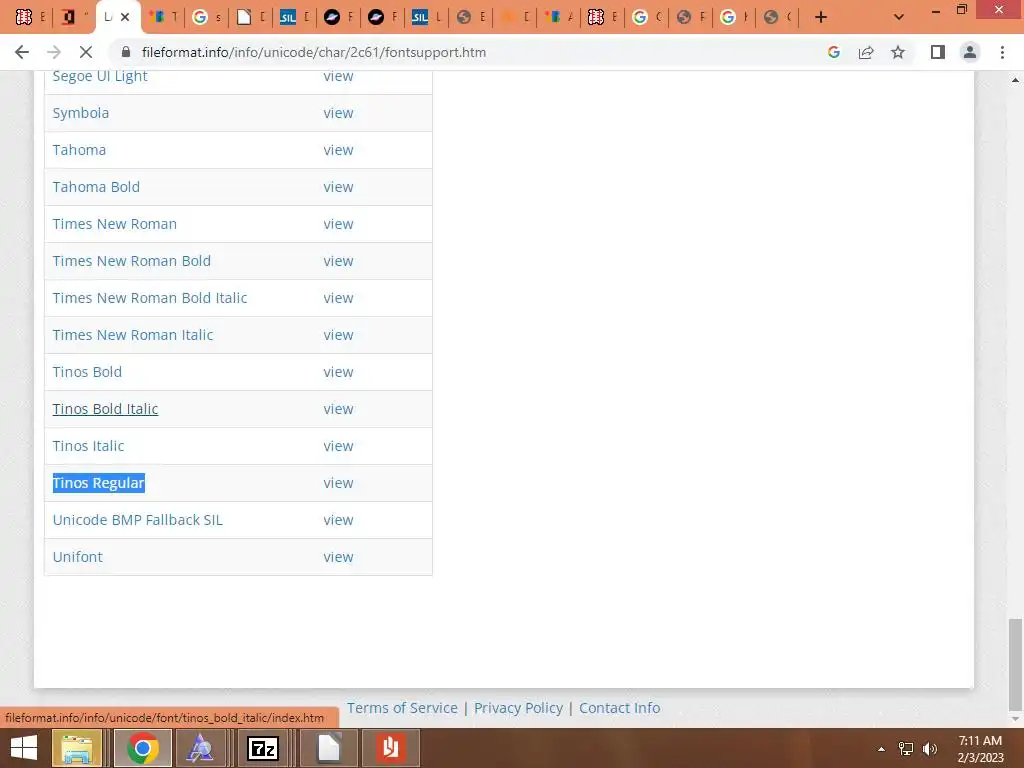Click the Chrome taskbar icon

coord(143,748)
